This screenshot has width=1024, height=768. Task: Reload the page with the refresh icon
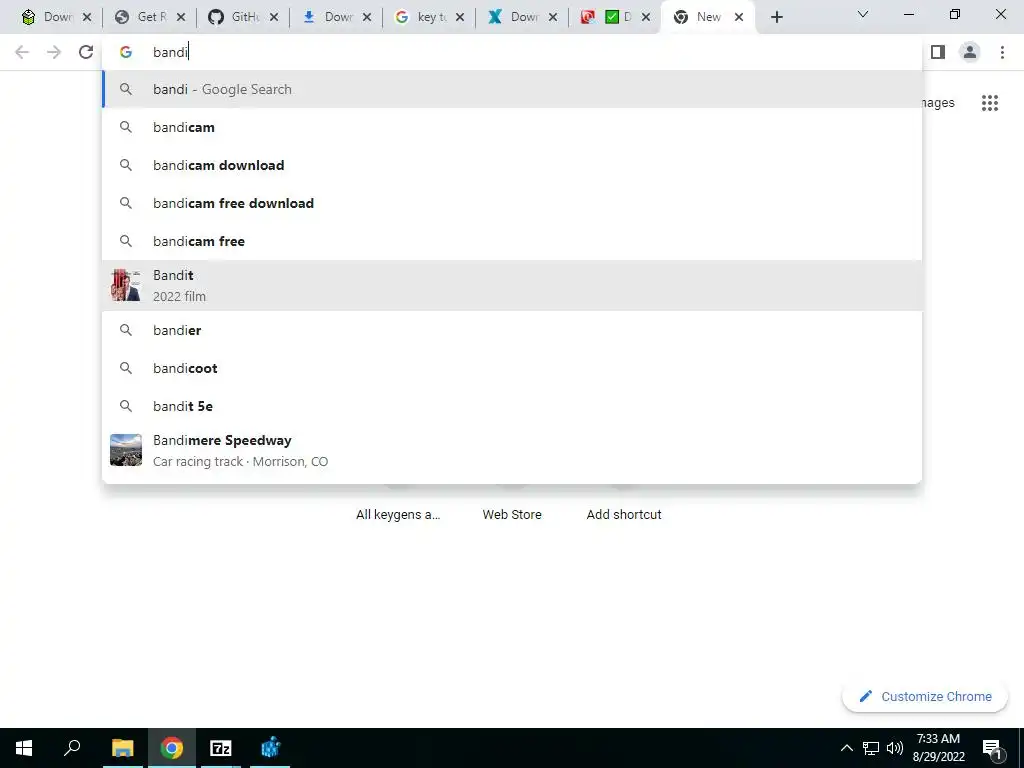[x=86, y=52]
